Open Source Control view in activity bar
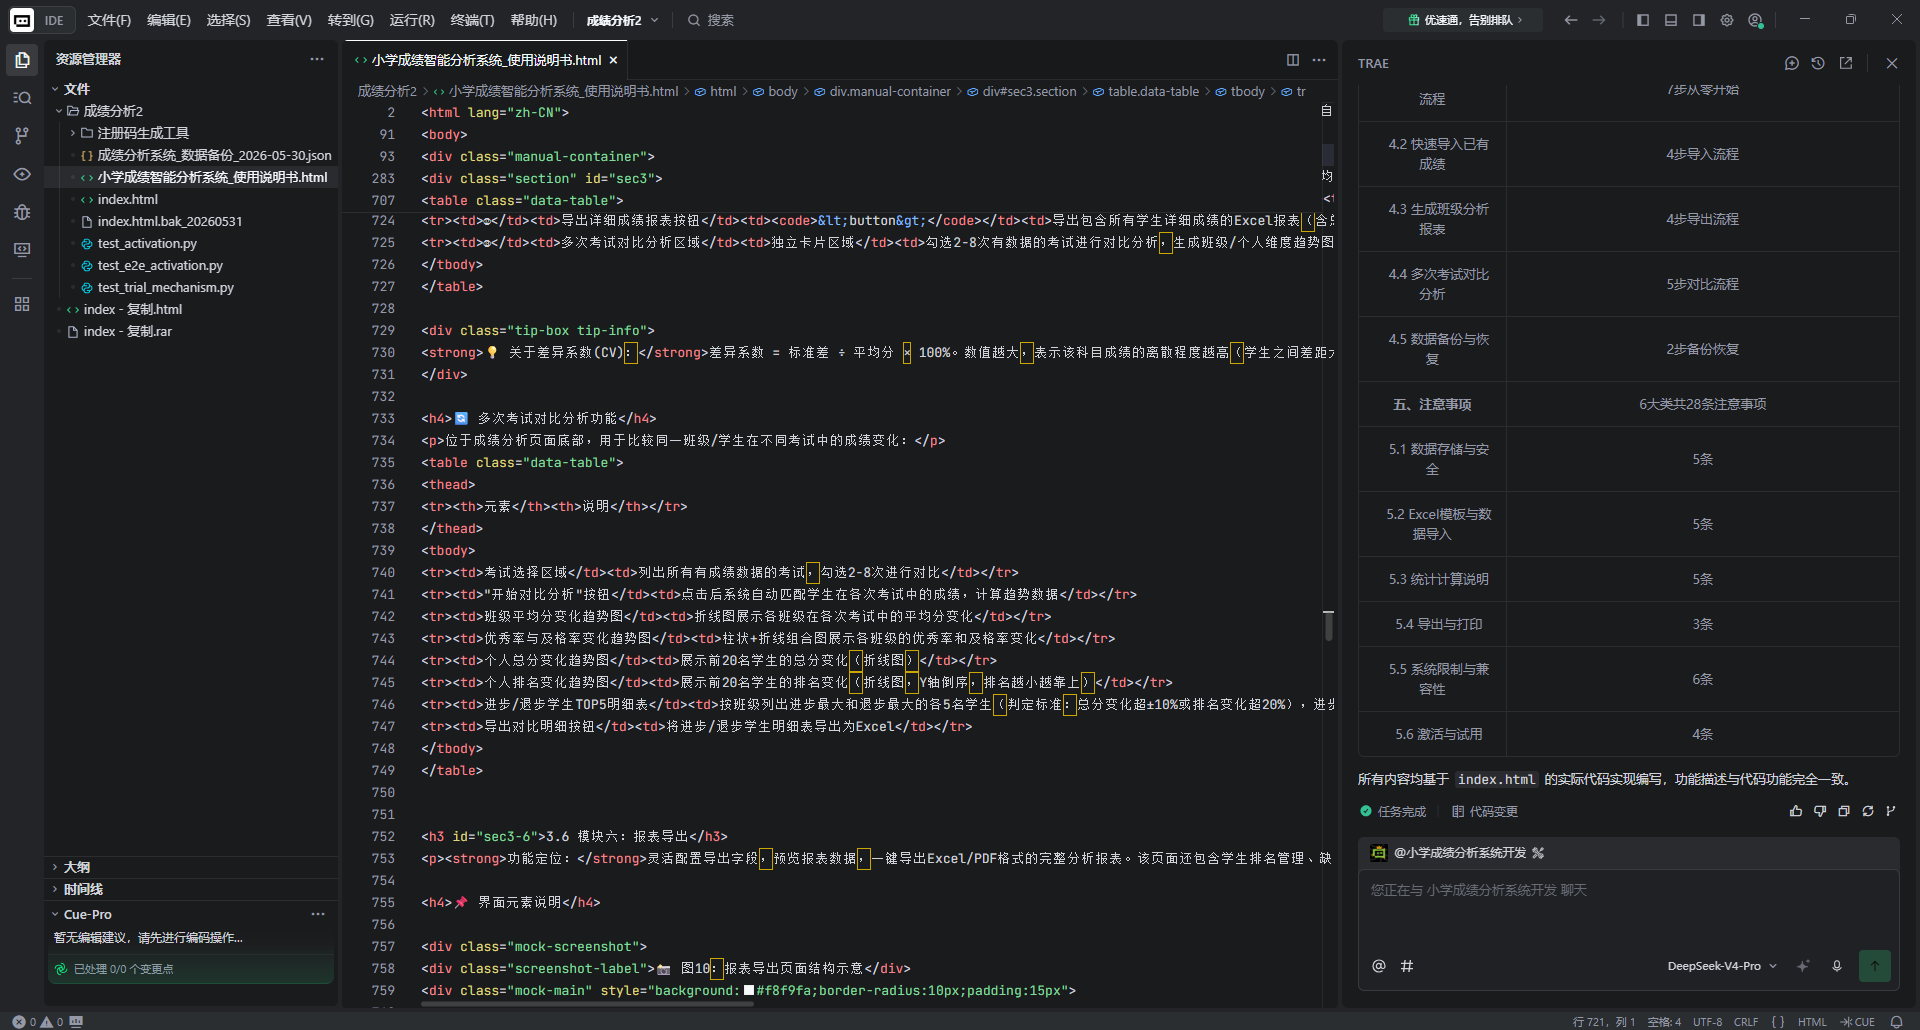The width and height of the screenshot is (1920, 1030). tap(22, 136)
